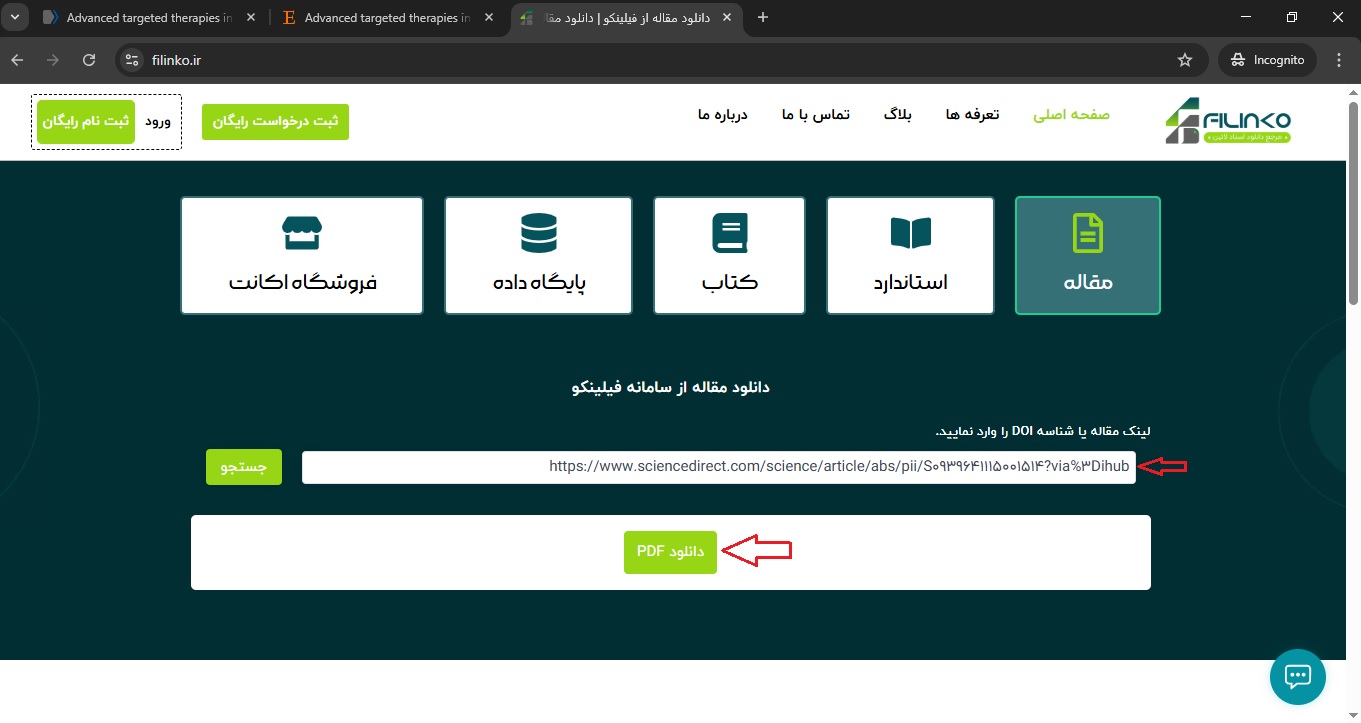Open صفحه اصلی menu item
This screenshot has height=723, width=1361.
coord(1071,115)
